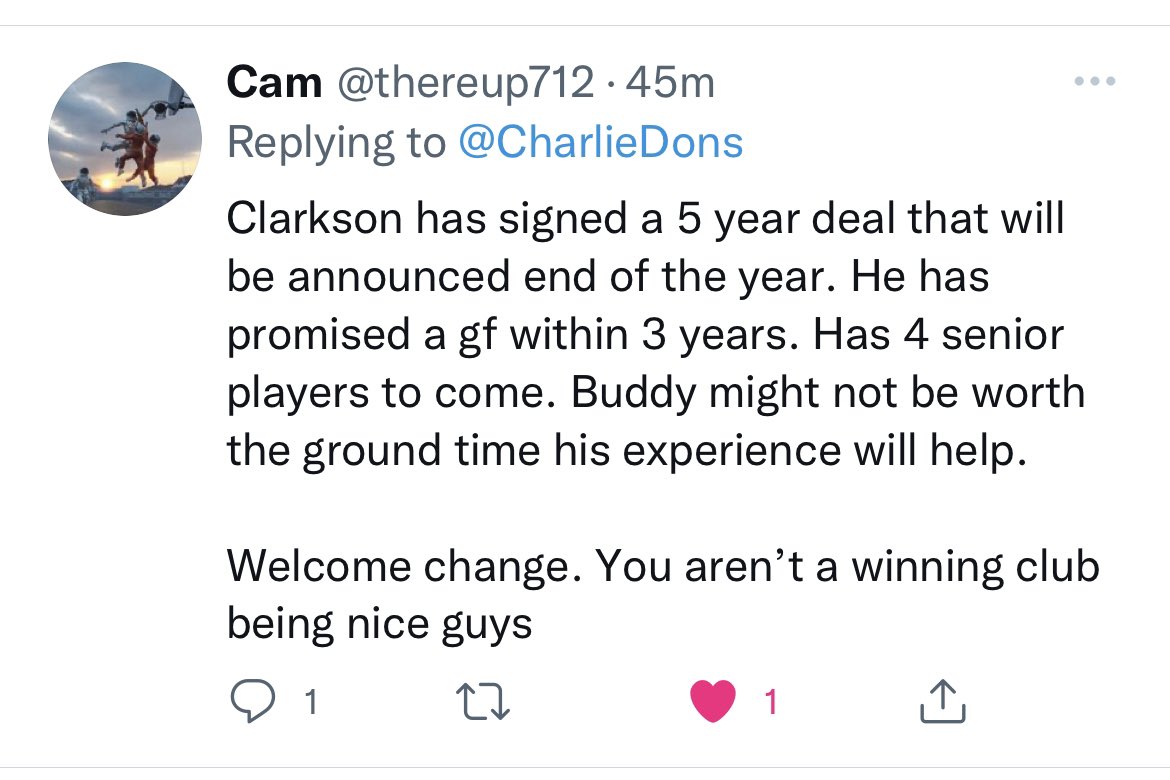
Task: Click the like count next to the heart
Action: pos(770,704)
